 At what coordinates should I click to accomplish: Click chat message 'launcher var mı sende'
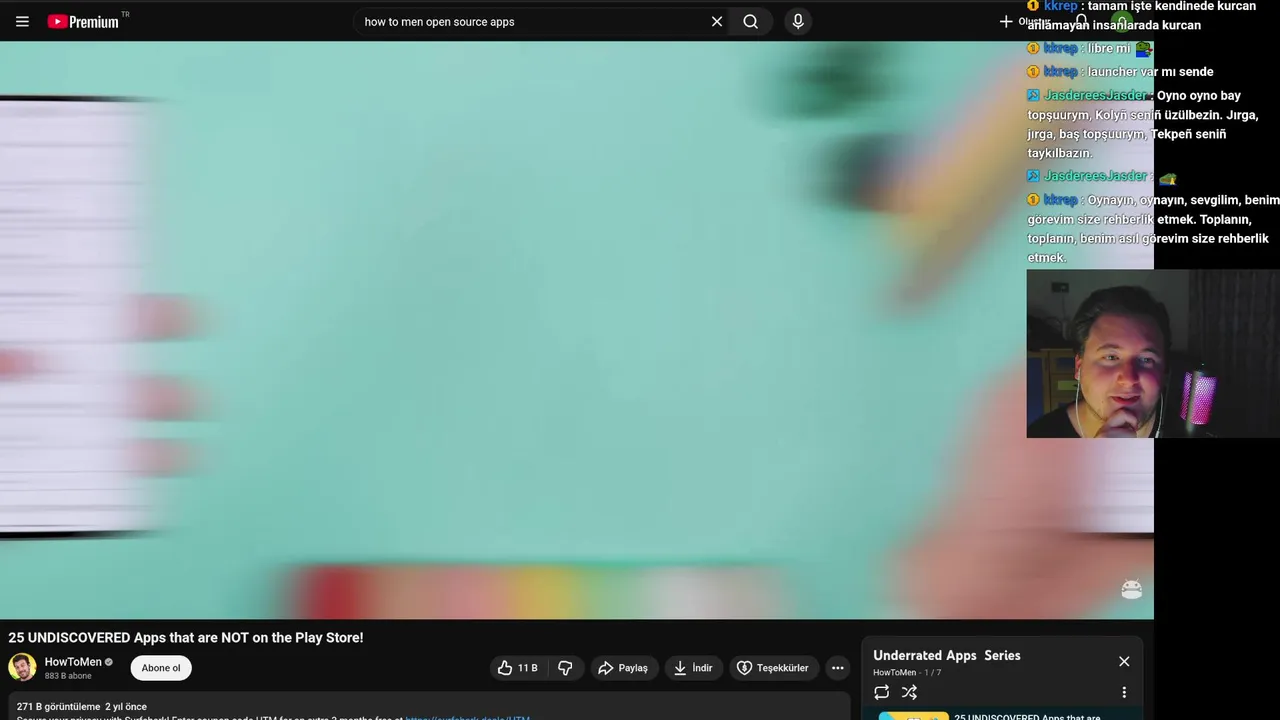click(x=1150, y=72)
